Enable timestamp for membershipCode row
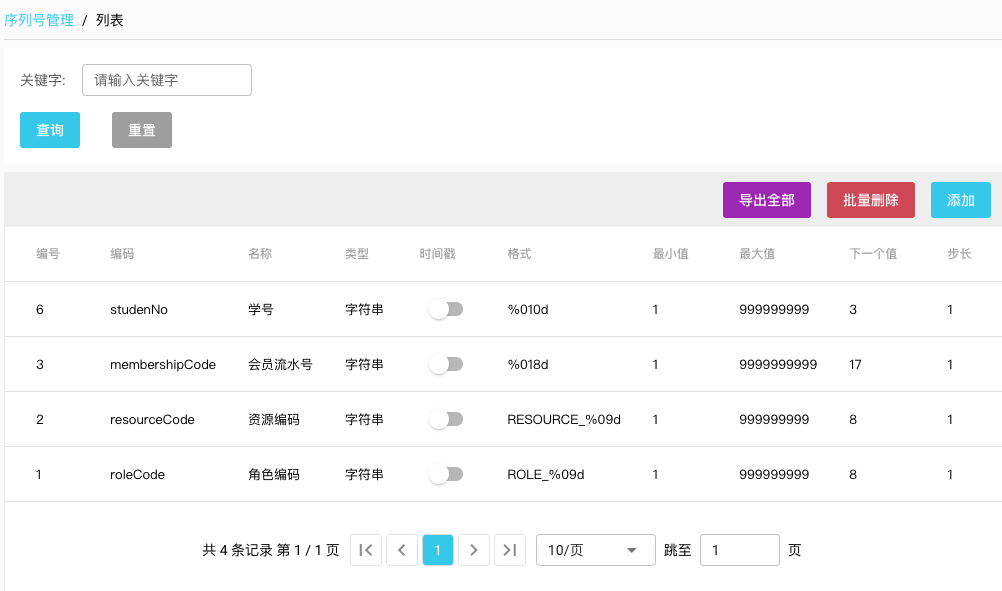The width and height of the screenshot is (1002, 591). (x=446, y=365)
